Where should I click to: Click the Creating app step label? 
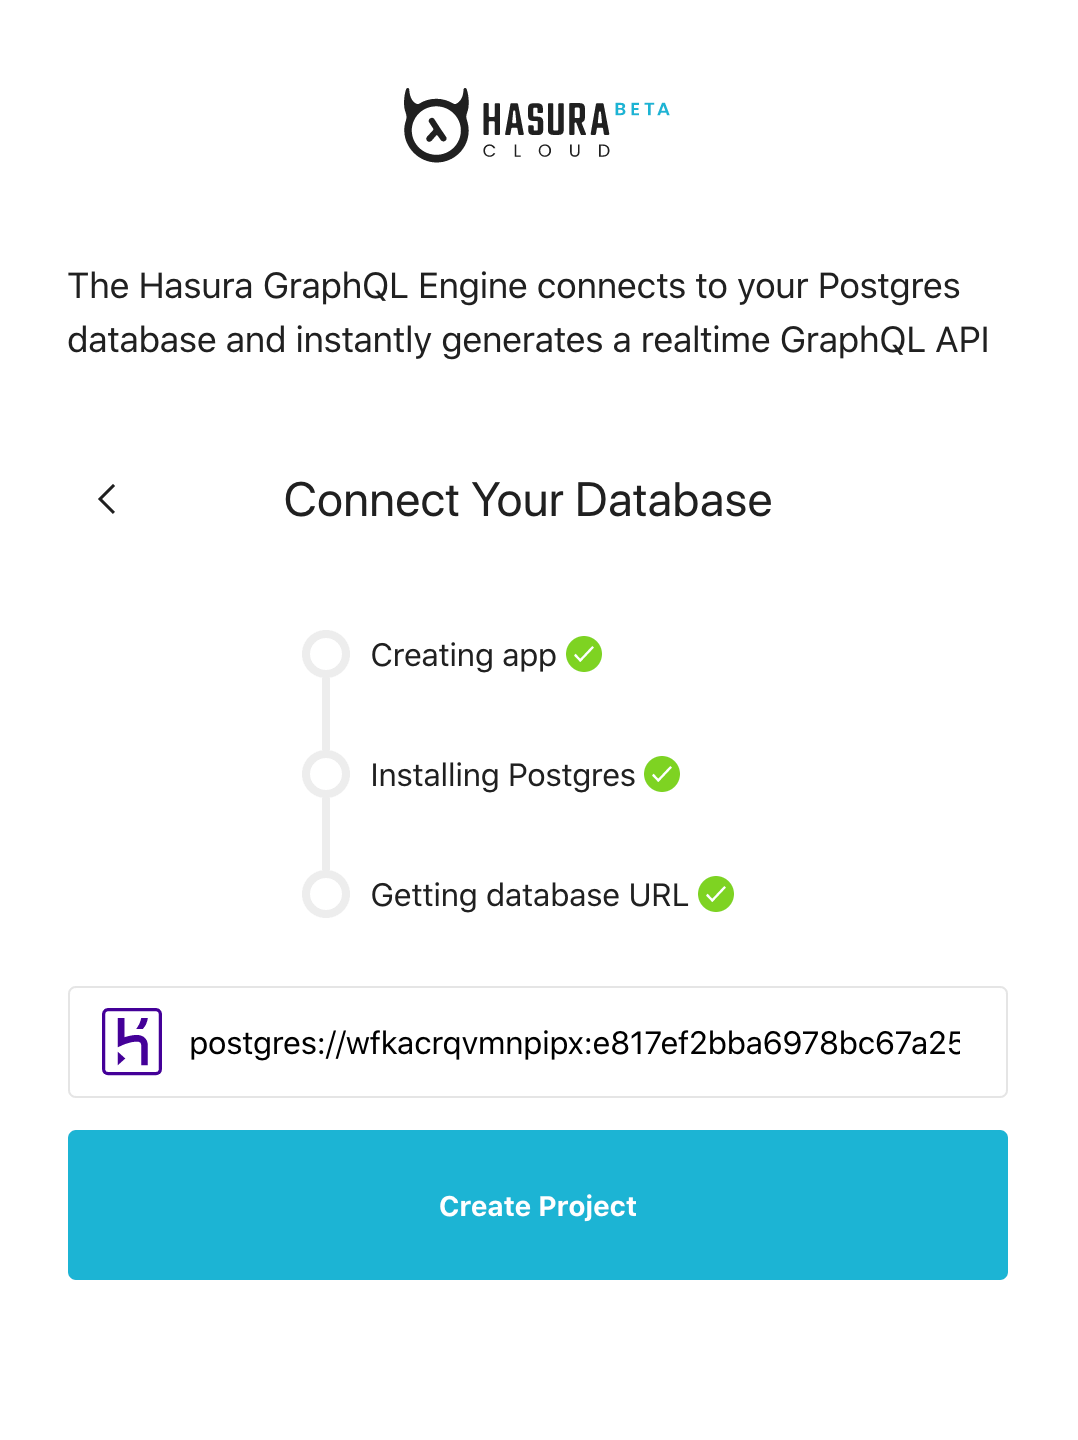(x=463, y=656)
